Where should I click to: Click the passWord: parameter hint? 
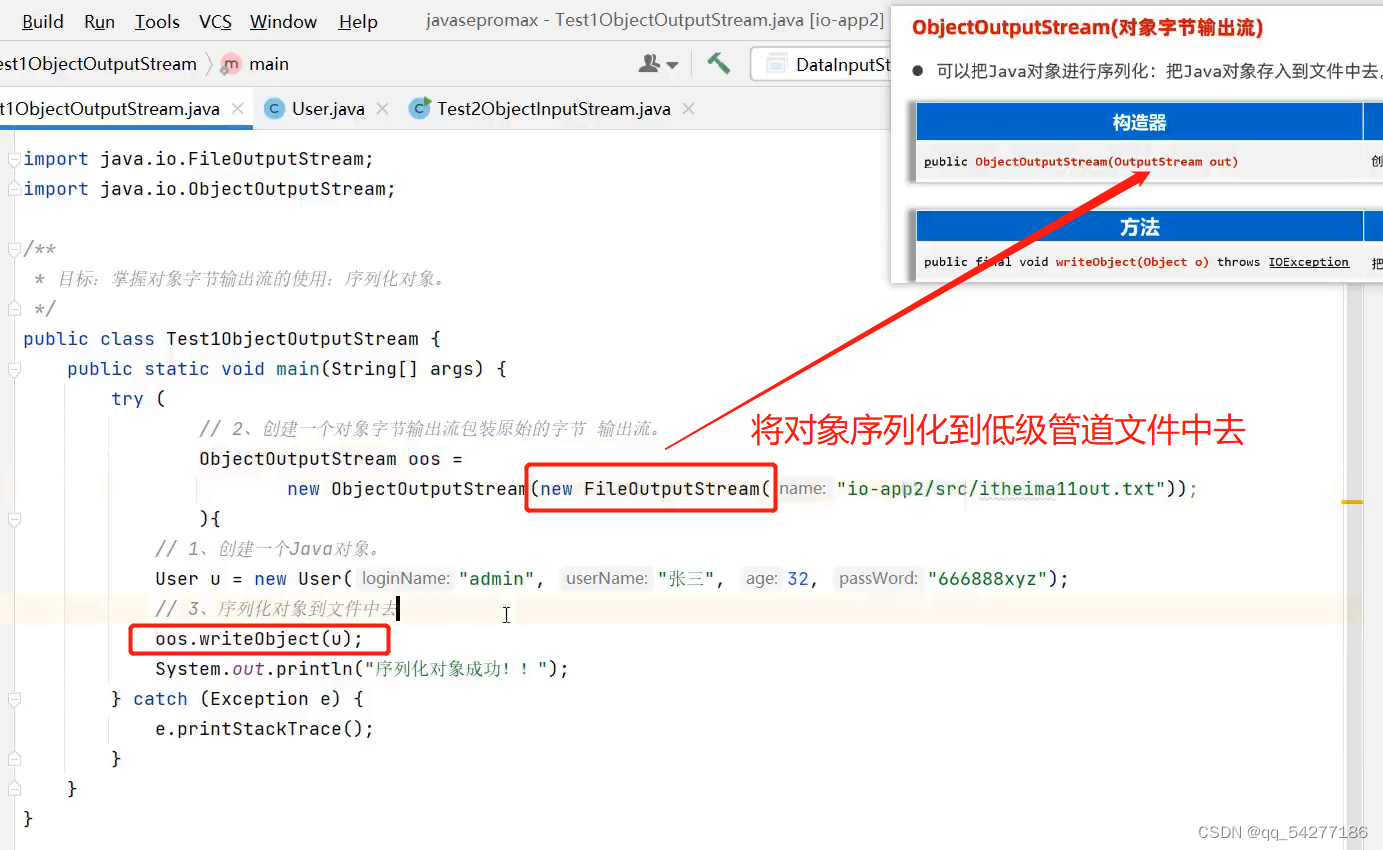(x=879, y=579)
